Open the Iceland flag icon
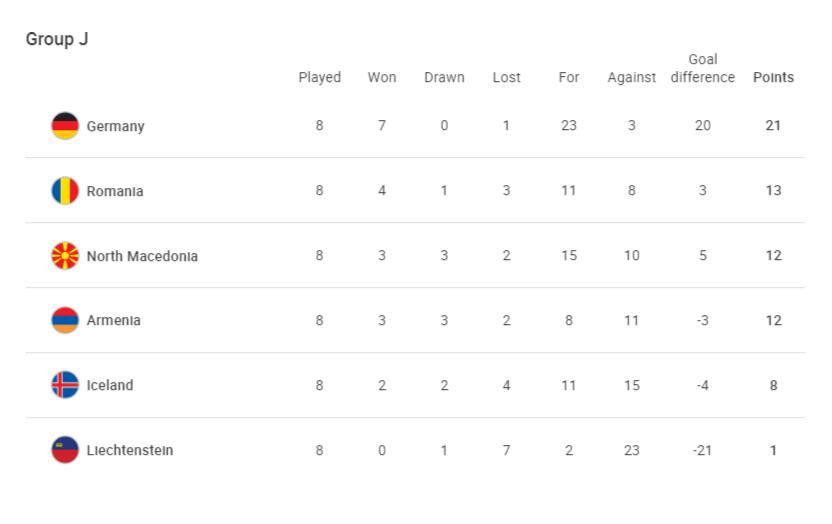The height and width of the screenshot is (524, 832). click(x=65, y=385)
